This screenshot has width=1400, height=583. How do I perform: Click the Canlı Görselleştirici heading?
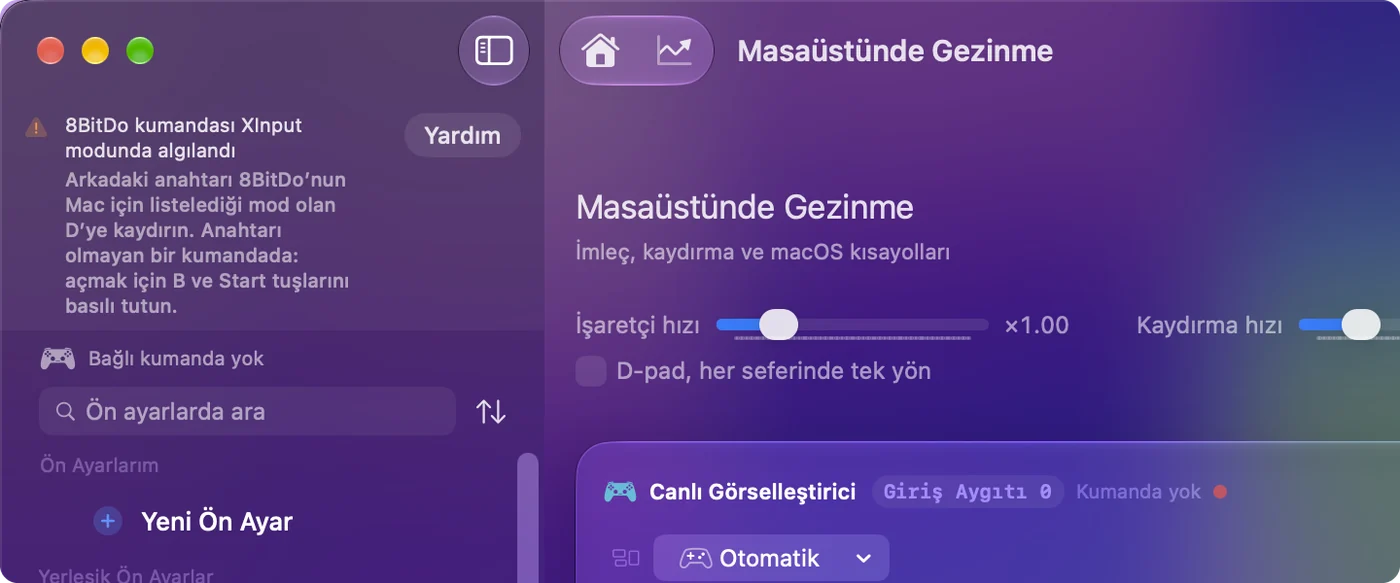[752, 492]
